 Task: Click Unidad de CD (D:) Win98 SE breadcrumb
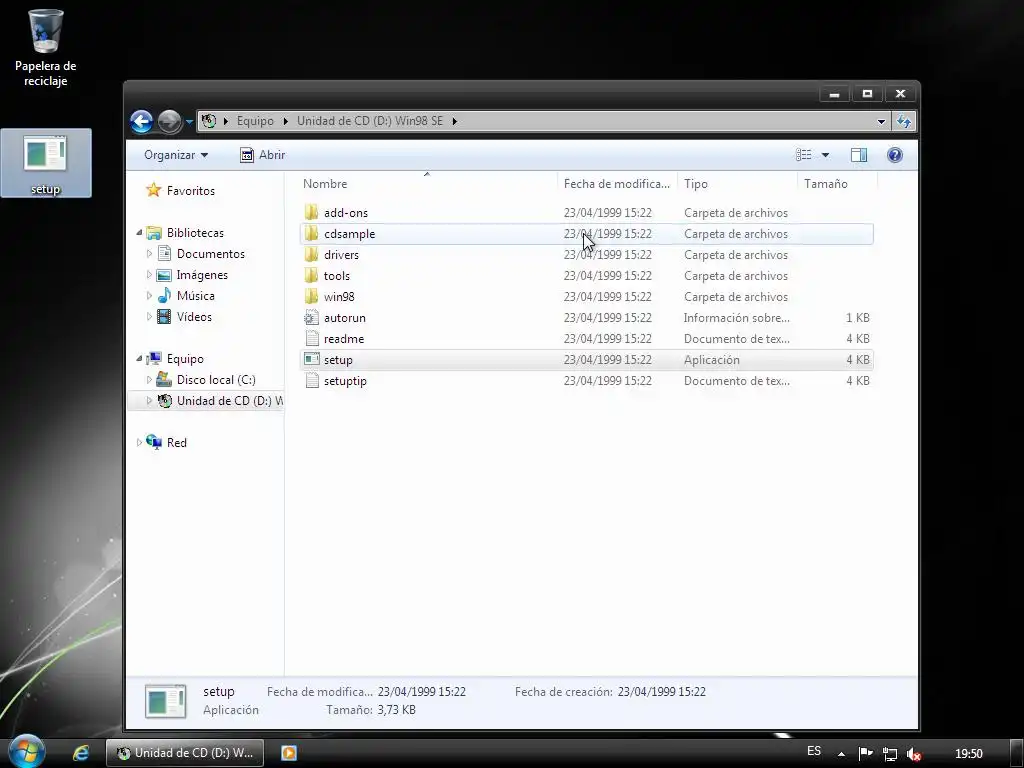[x=370, y=121]
